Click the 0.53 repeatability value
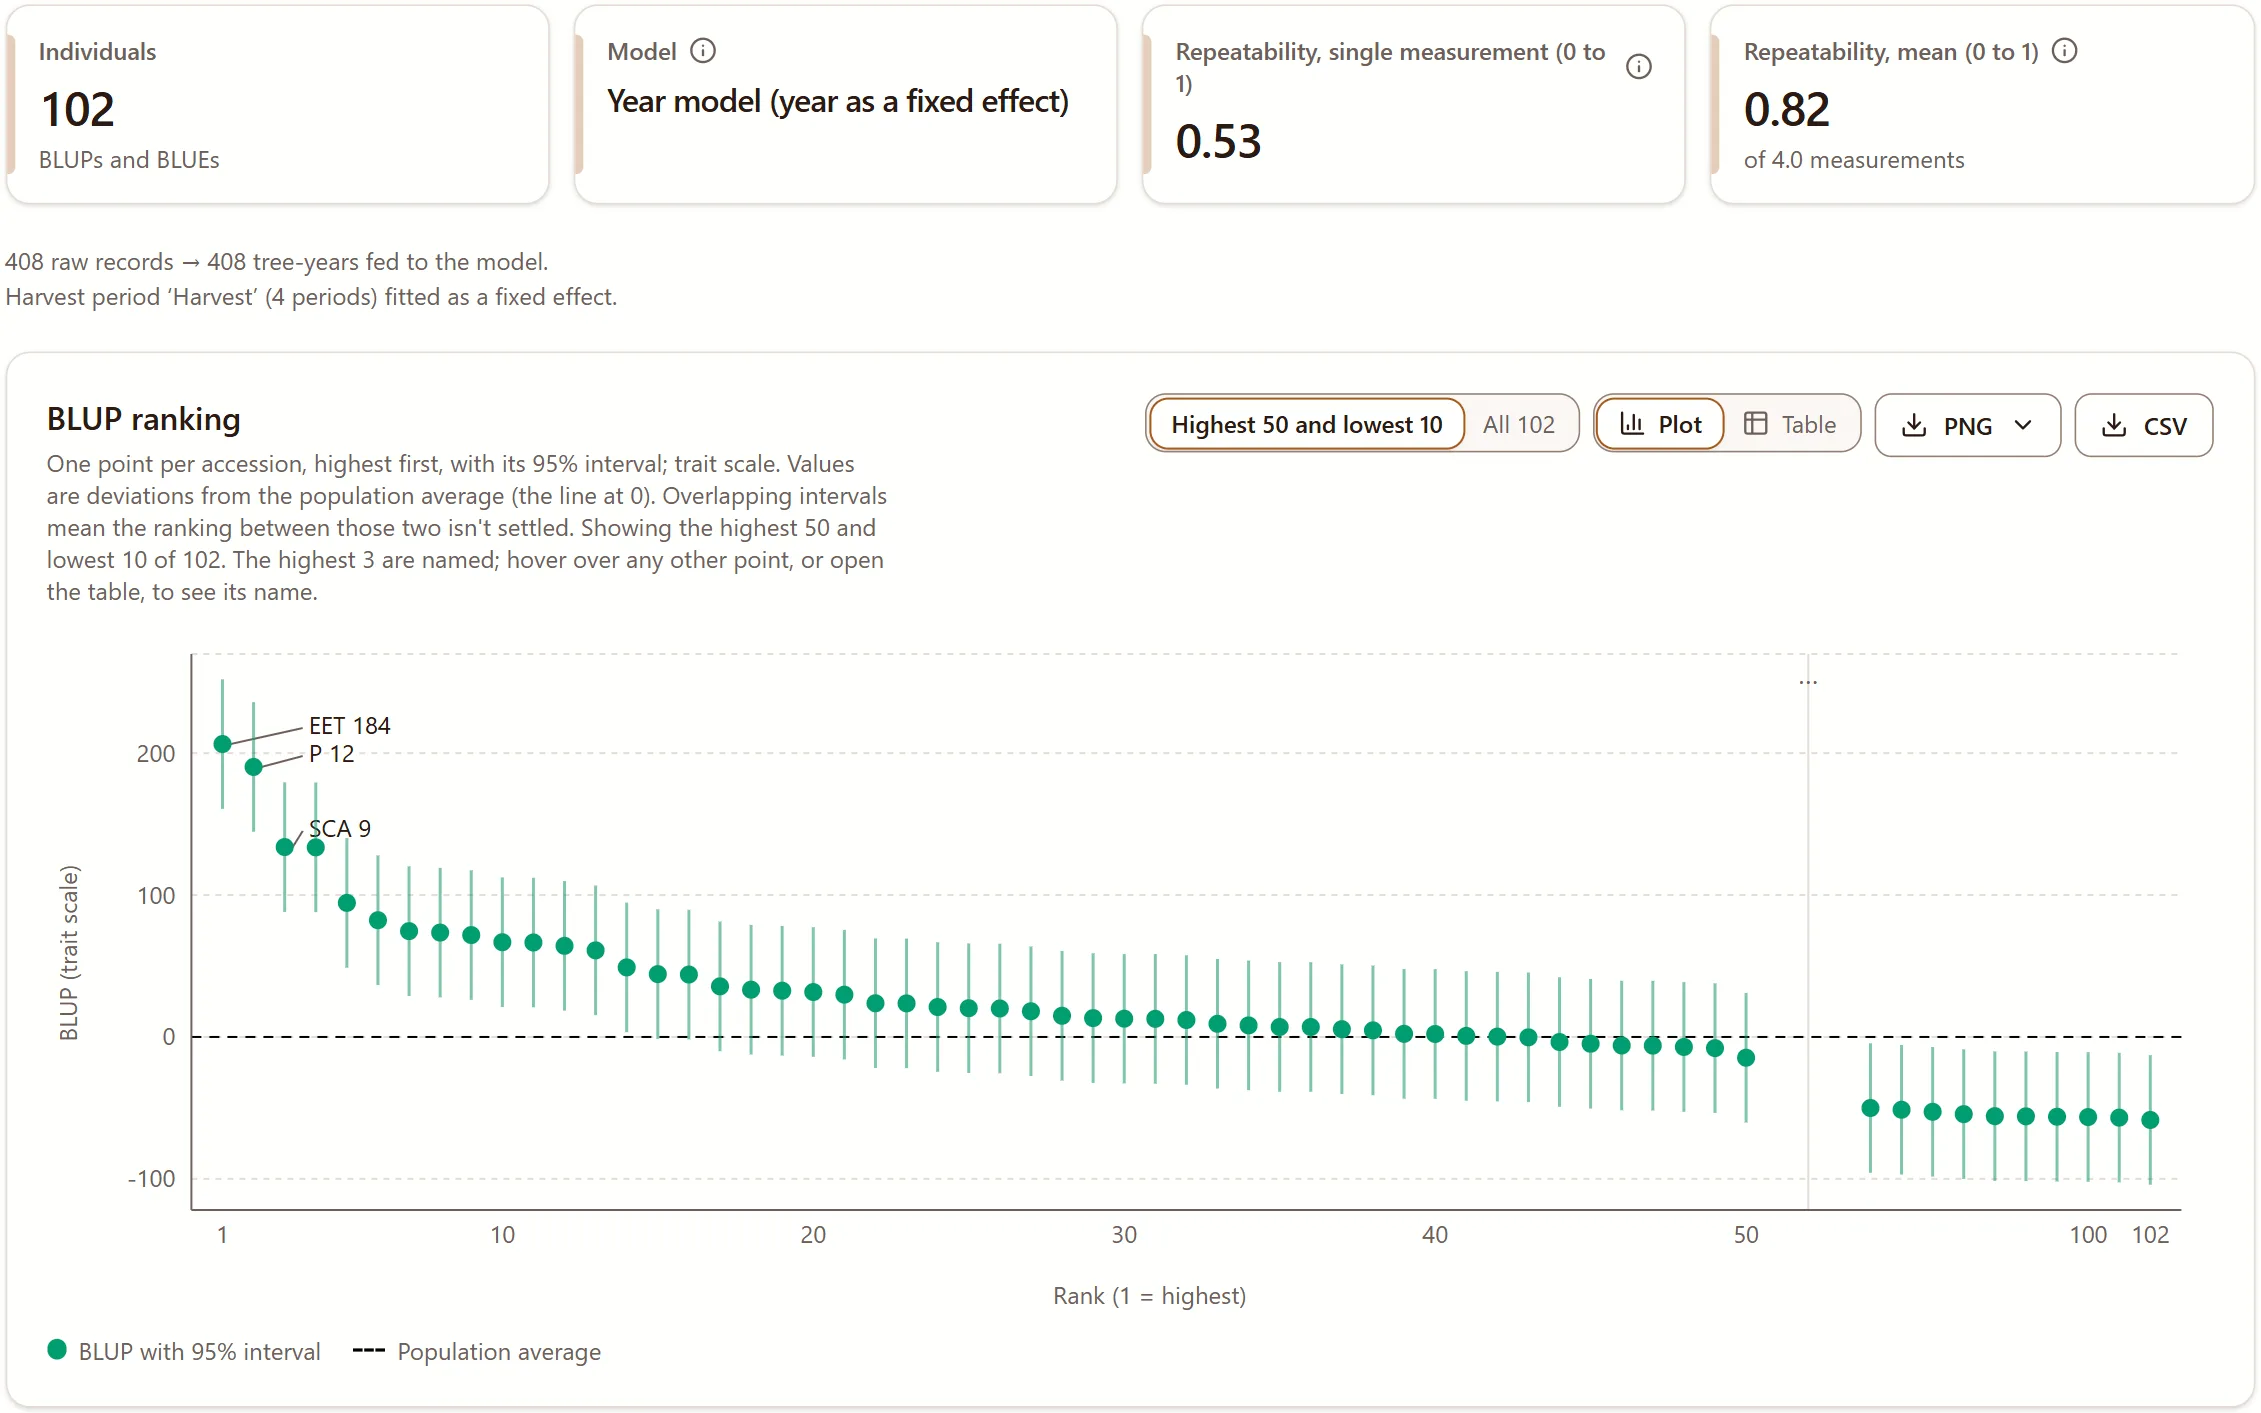The height and width of the screenshot is (1413, 2261). click(x=1218, y=142)
